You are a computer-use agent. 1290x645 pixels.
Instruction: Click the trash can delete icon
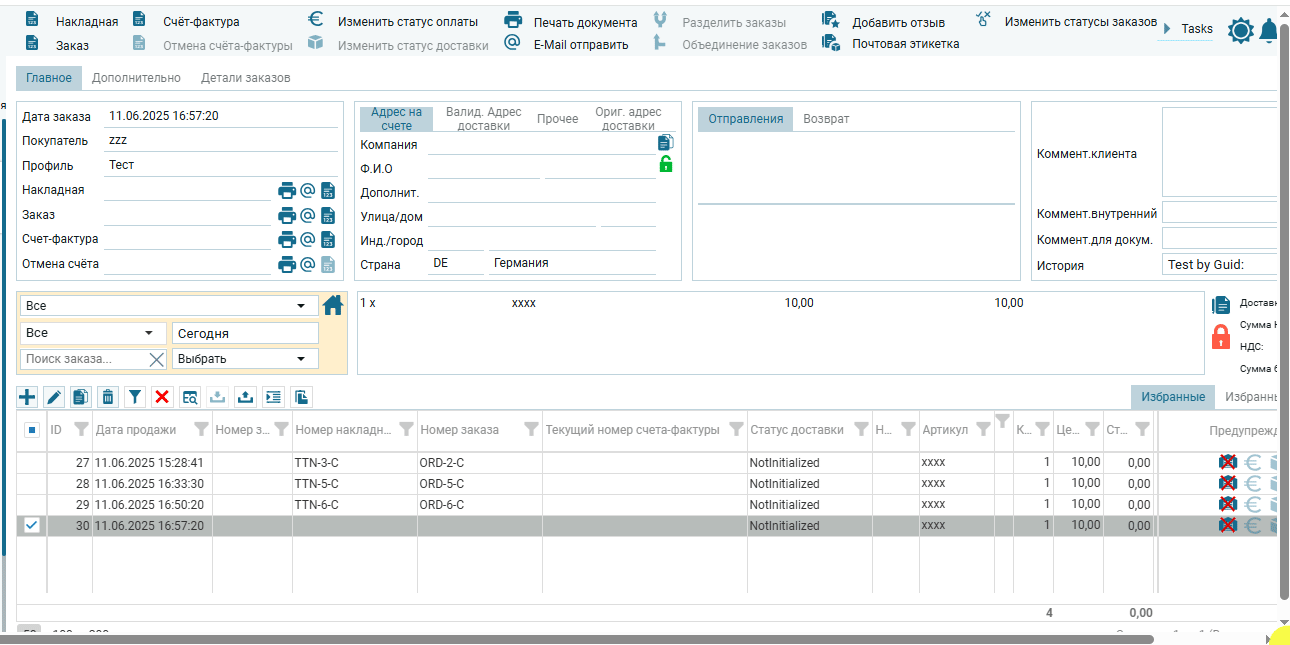tap(108, 397)
